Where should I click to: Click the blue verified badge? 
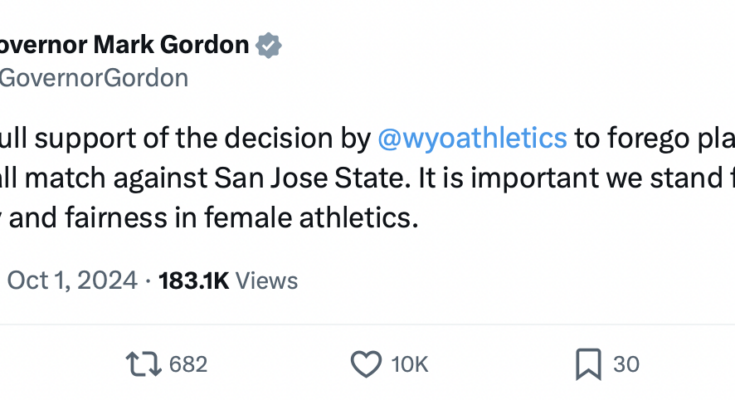point(269,45)
